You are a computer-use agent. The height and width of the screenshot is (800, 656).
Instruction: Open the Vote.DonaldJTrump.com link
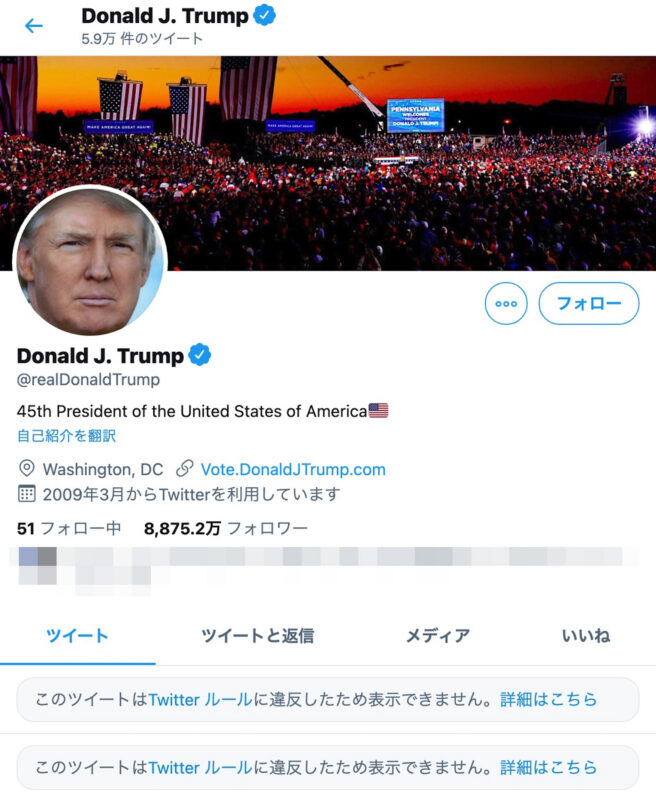293,469
